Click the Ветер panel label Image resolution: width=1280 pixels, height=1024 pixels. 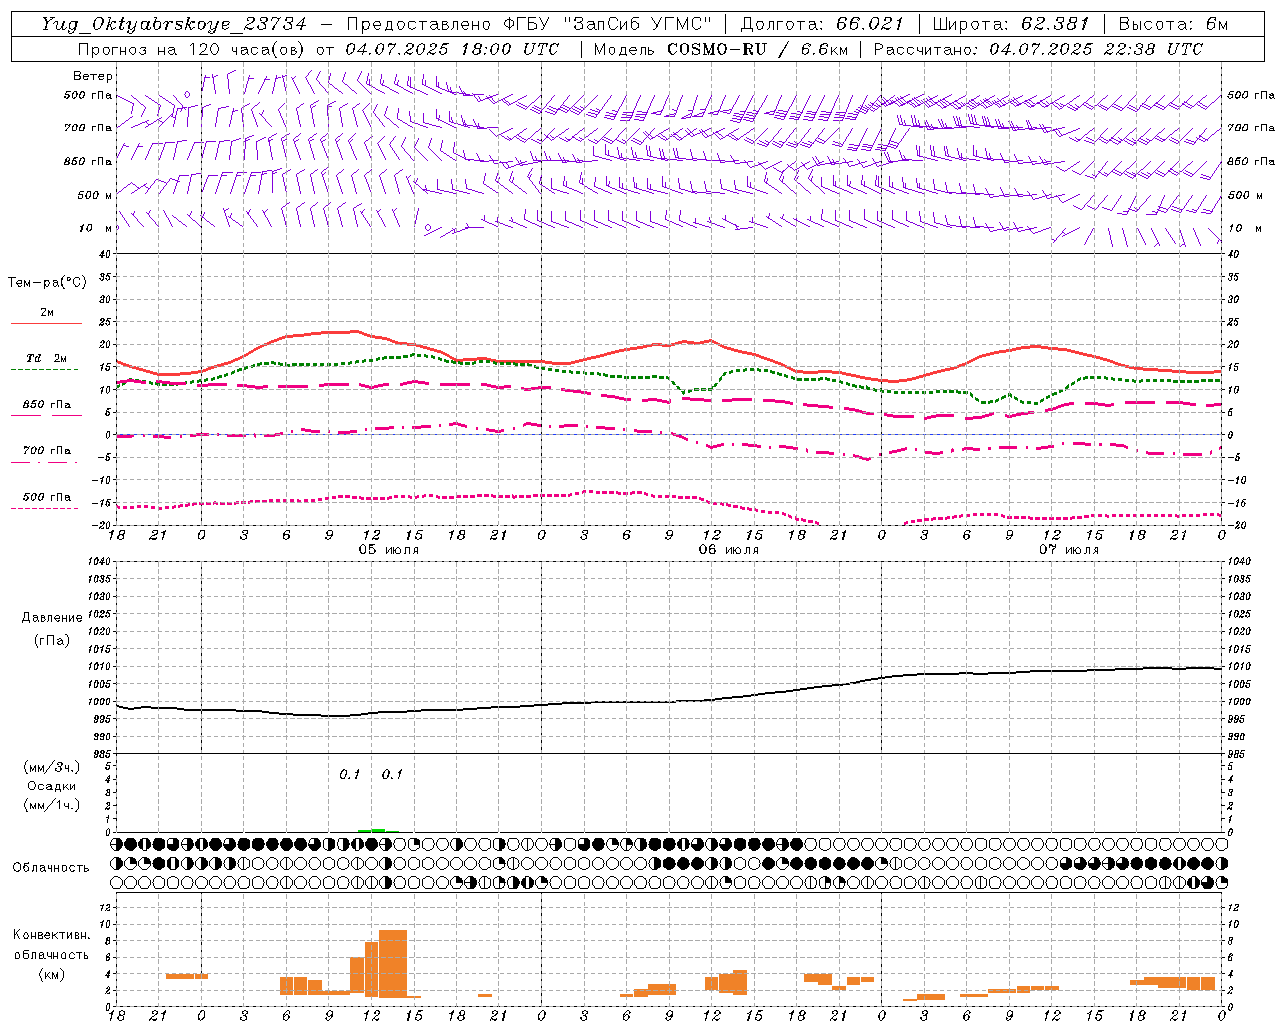pos(92,76)
